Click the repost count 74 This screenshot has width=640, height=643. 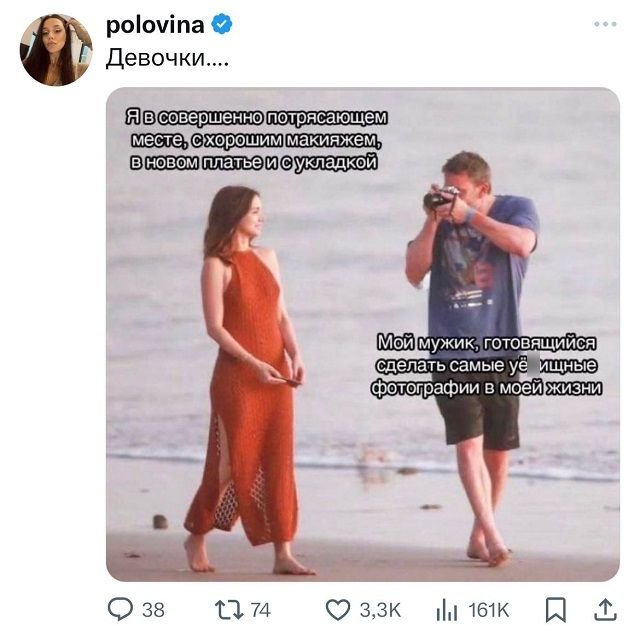(260, 609)
